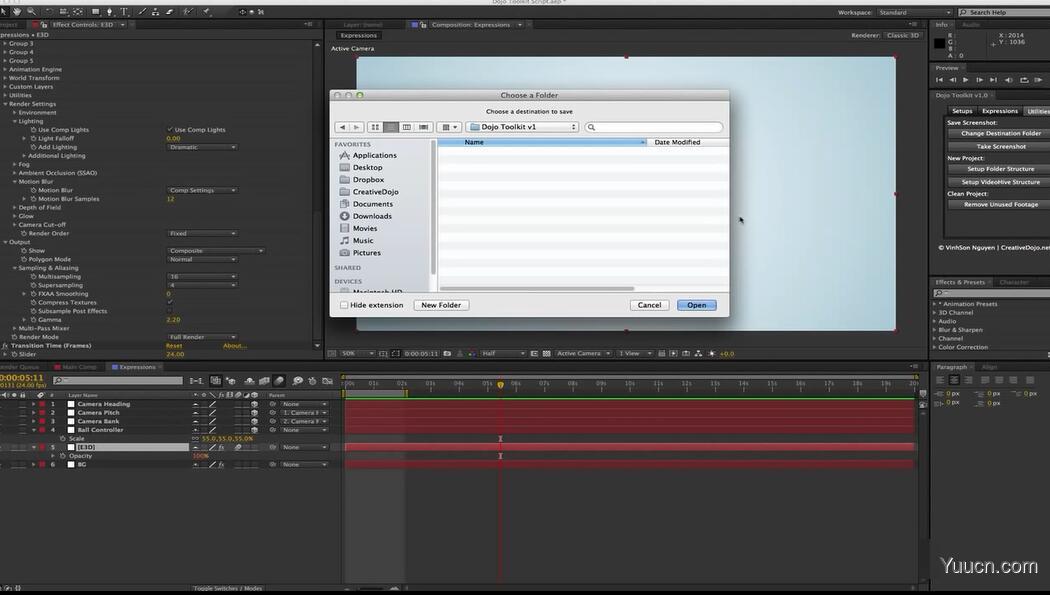Screen dimensions: 1050x595
Task: Switch file dialog to Cover Flow view
Action: [423, 127]
